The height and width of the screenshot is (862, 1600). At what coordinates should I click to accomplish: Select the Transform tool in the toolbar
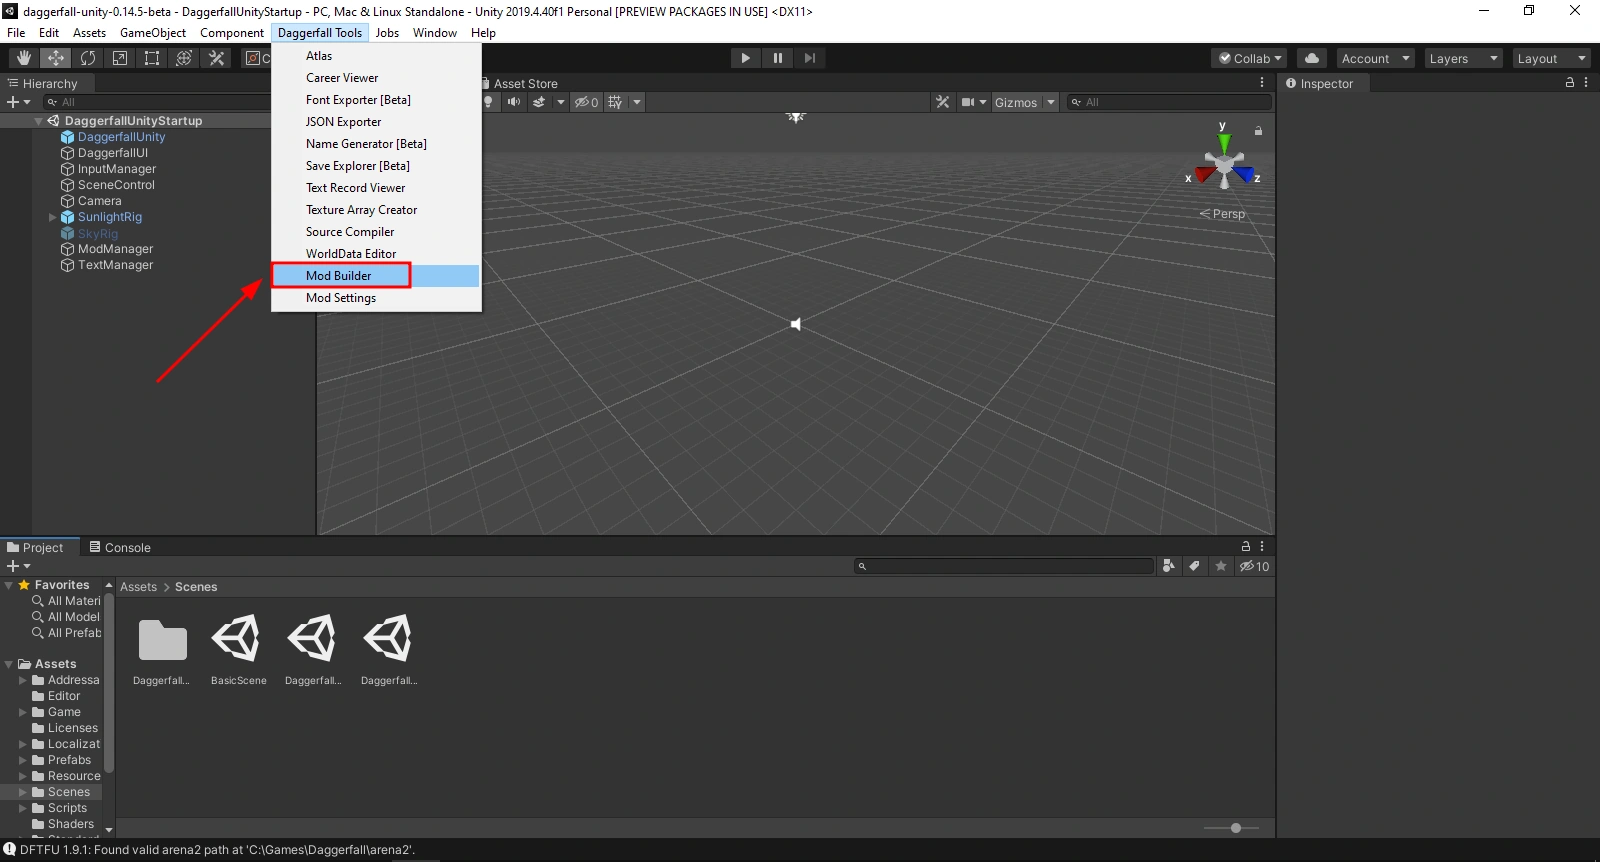184,58
